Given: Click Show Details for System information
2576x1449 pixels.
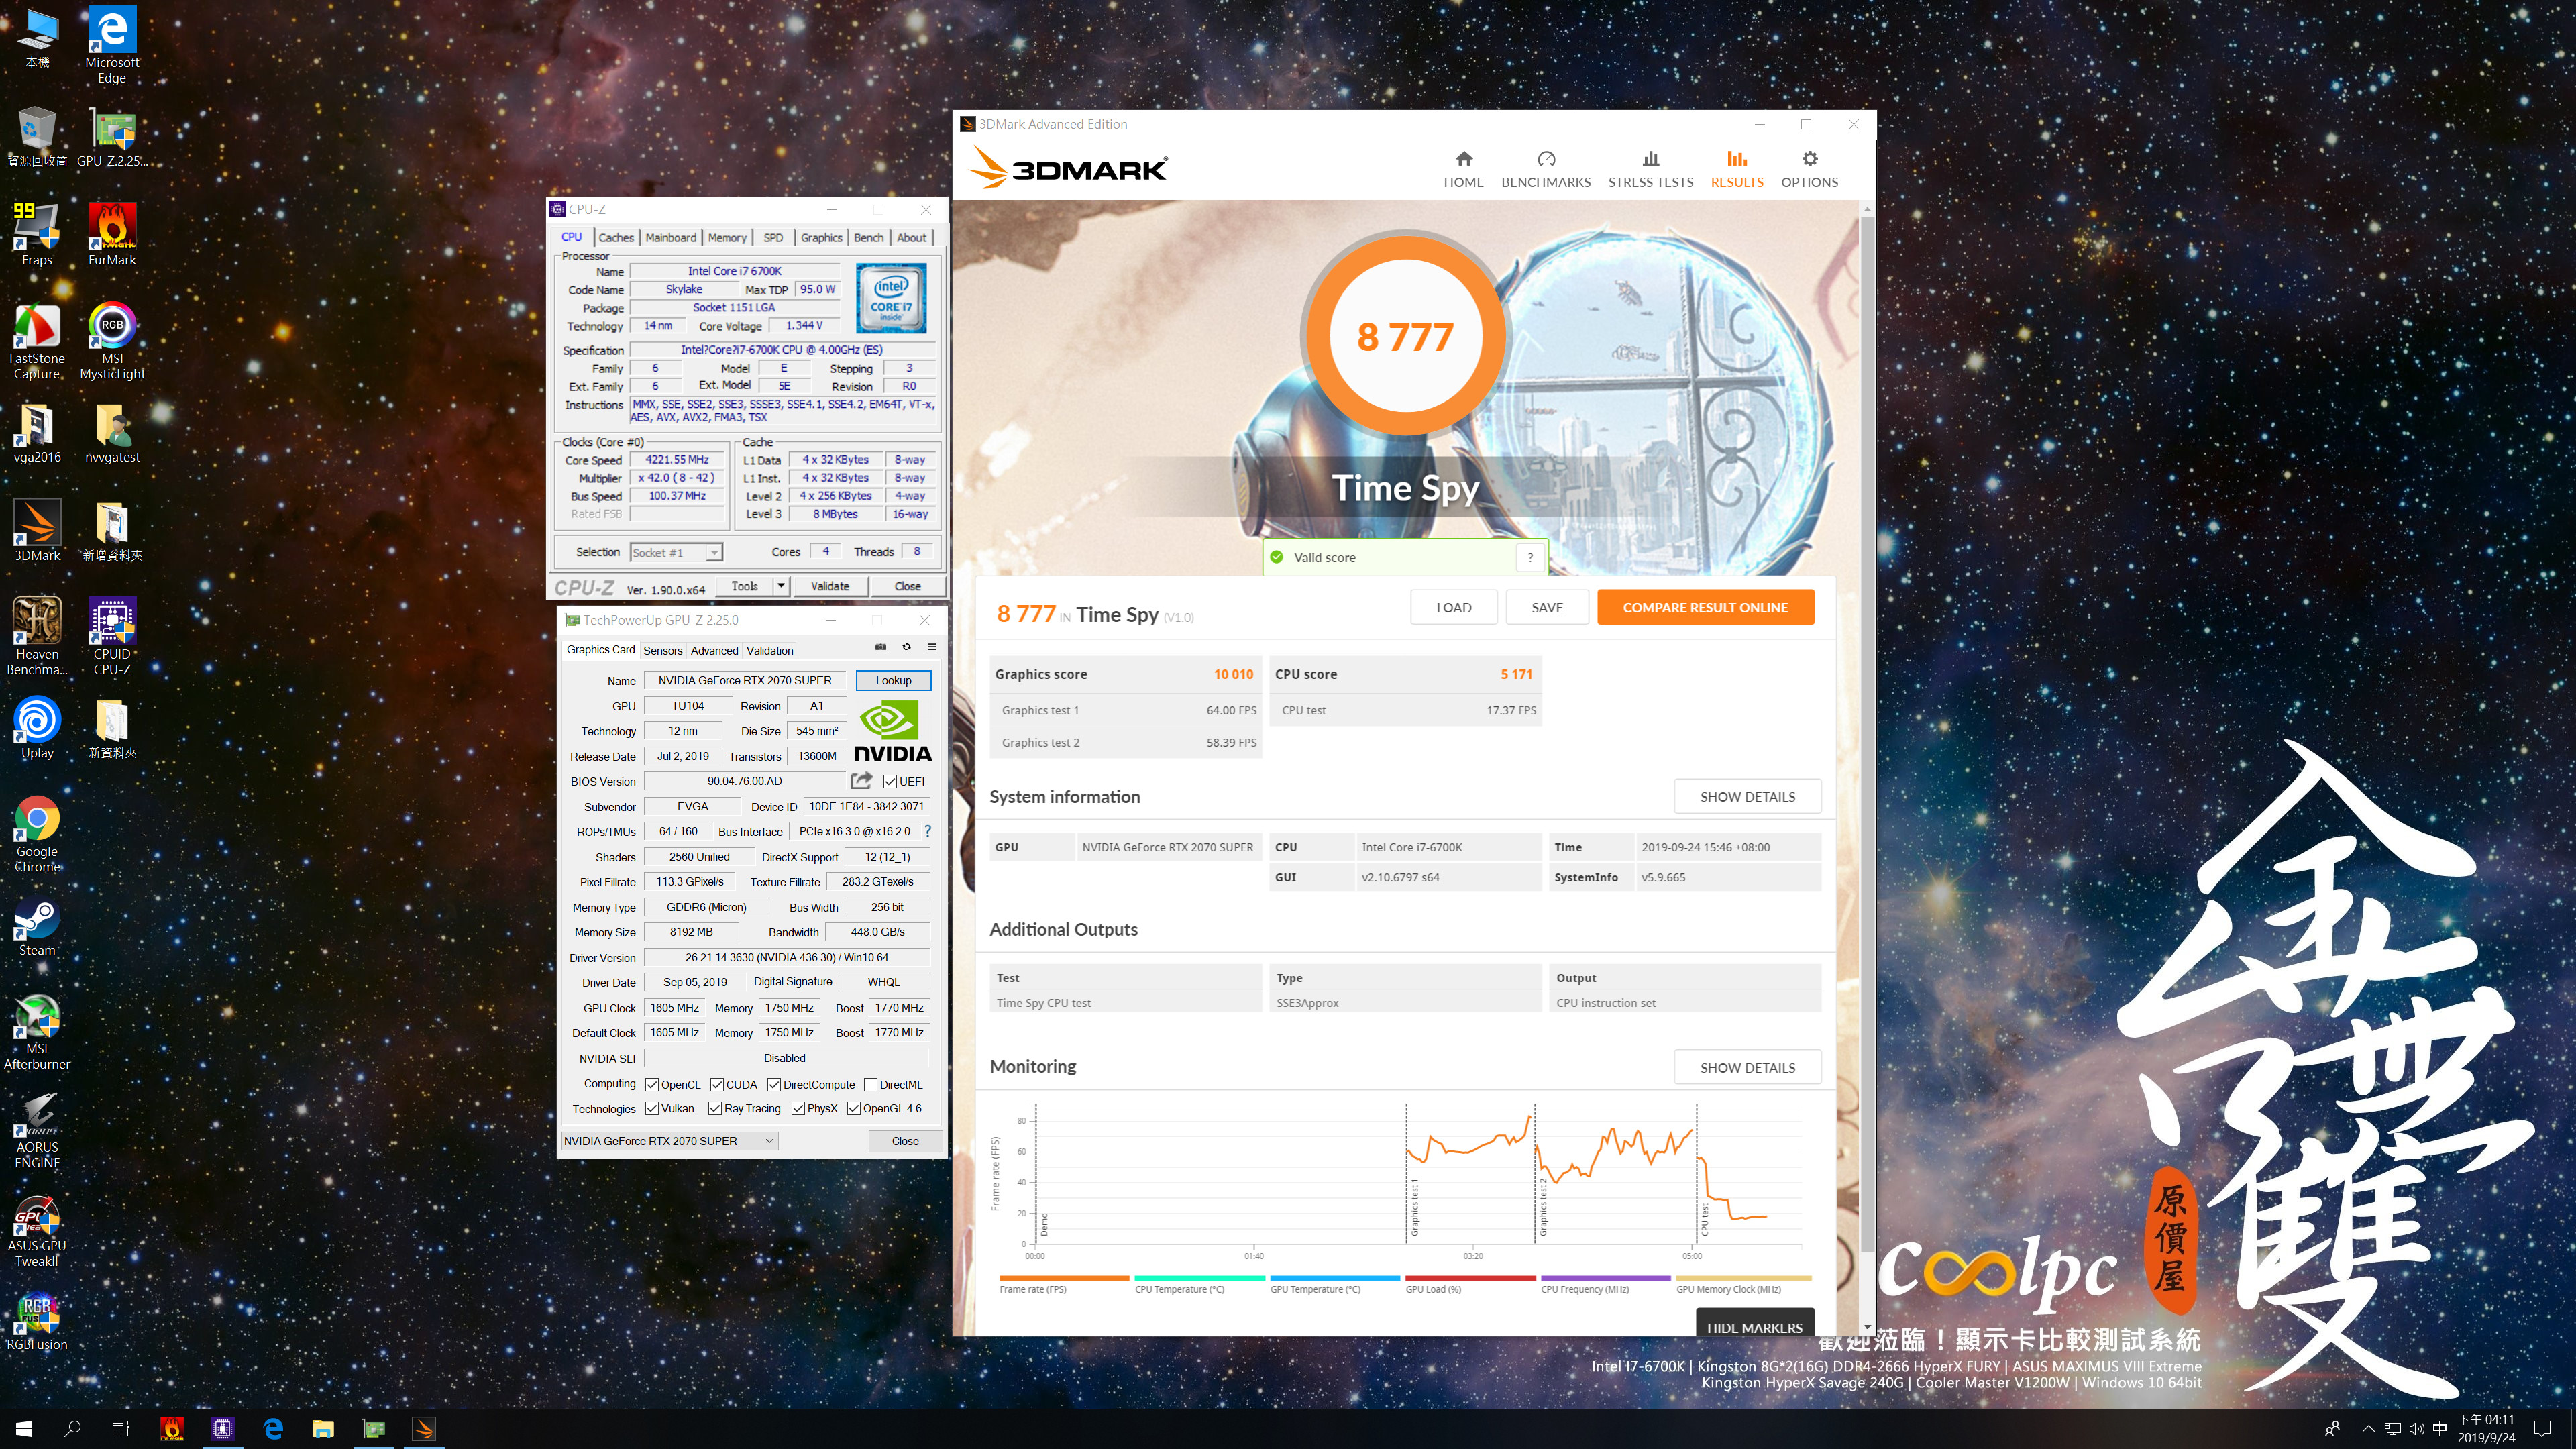Looking at the screenshot, I should (x=1747, y=796).
